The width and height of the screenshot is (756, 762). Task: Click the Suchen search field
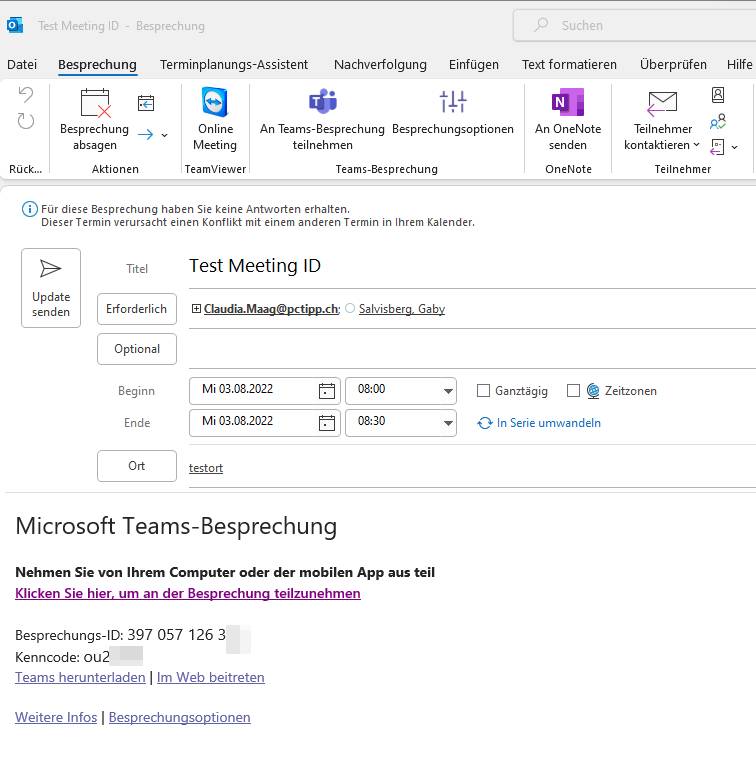point(635,25)
